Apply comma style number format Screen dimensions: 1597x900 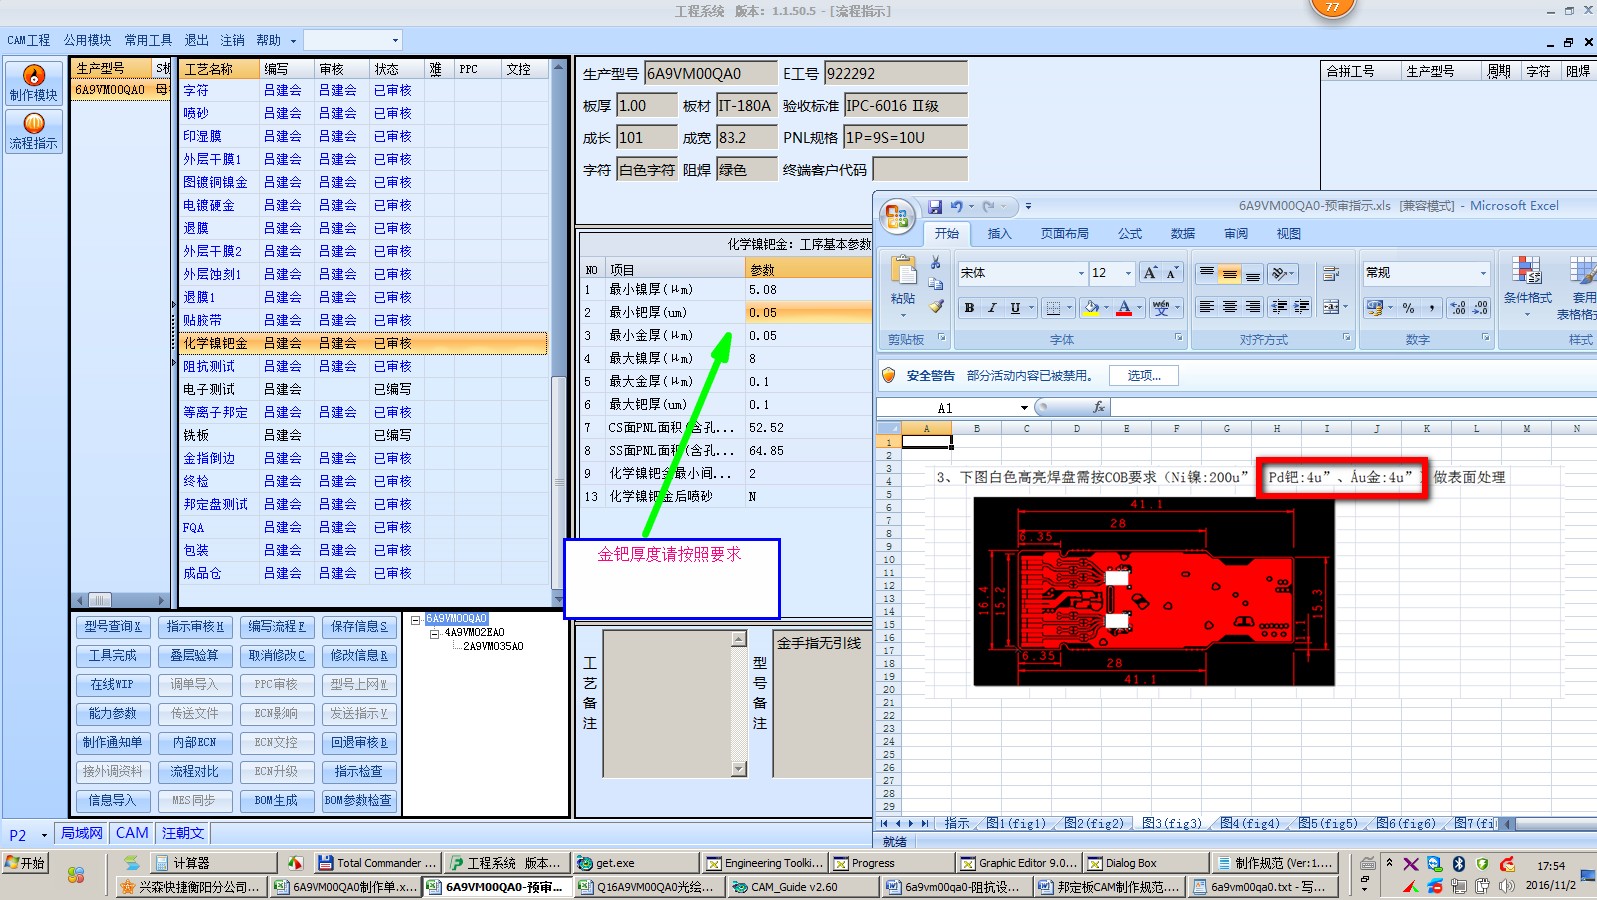pos(1431,308)
